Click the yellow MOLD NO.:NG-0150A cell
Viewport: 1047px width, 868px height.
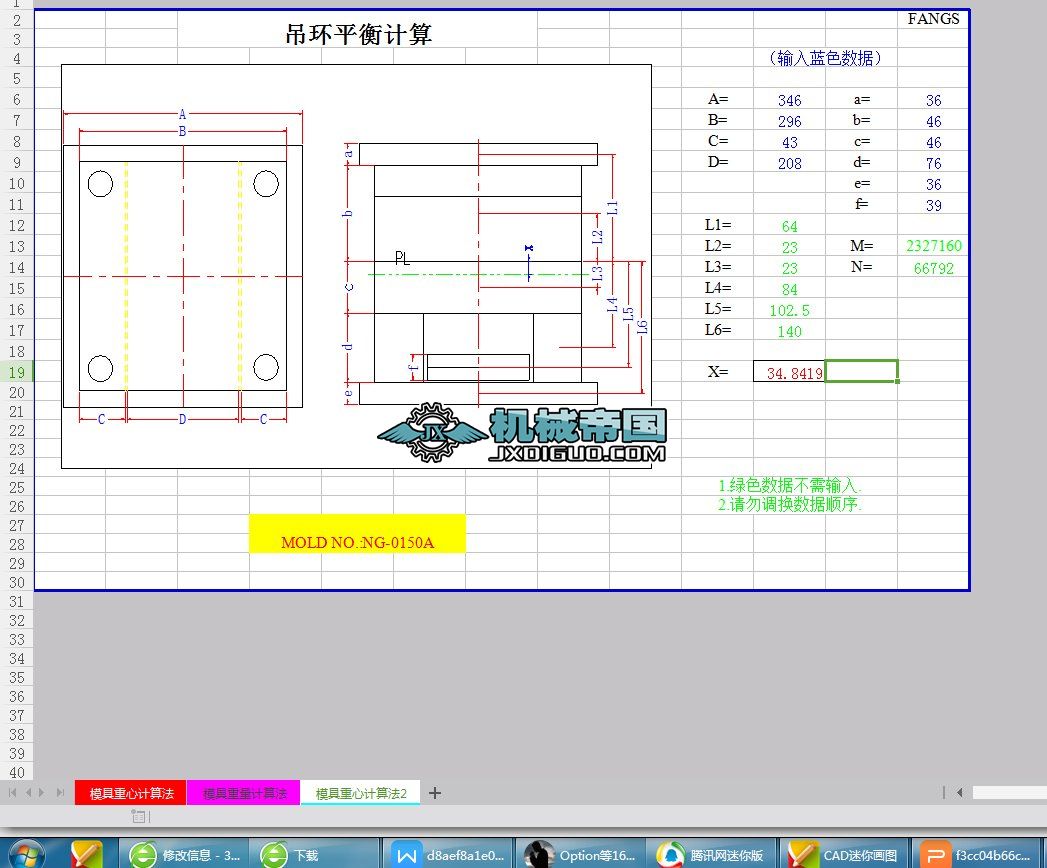pyautogui.click(x=357, y=534)
